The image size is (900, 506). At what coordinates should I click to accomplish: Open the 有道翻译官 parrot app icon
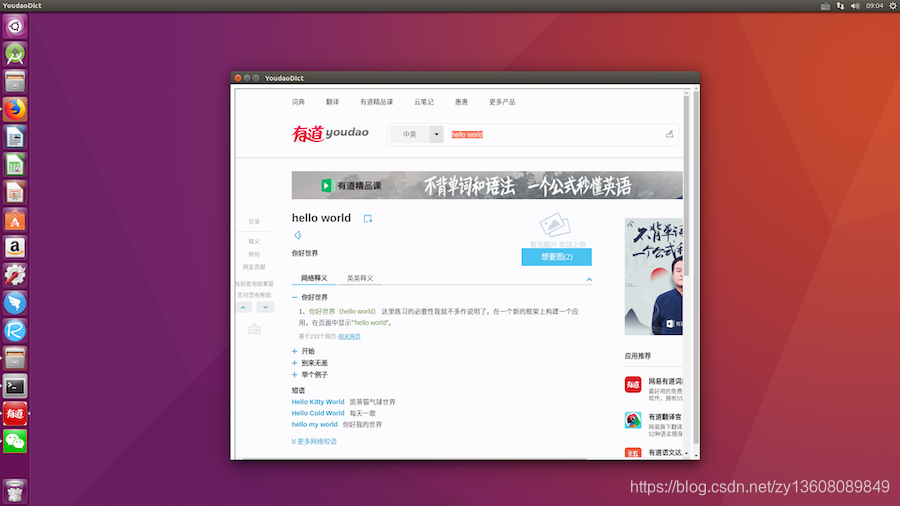pyautogui.click(x=633, y=420)
